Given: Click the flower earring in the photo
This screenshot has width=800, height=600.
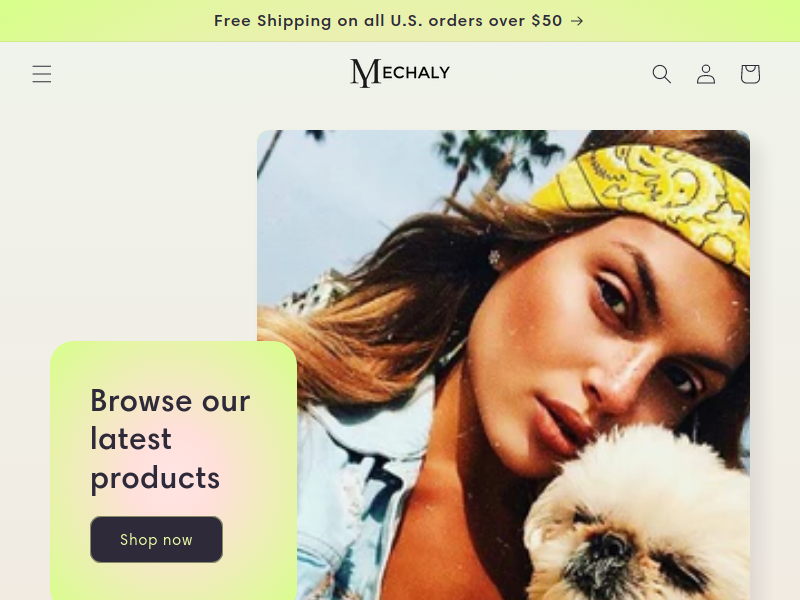Looking at the screenshot, I should click(x=494, y=258).
